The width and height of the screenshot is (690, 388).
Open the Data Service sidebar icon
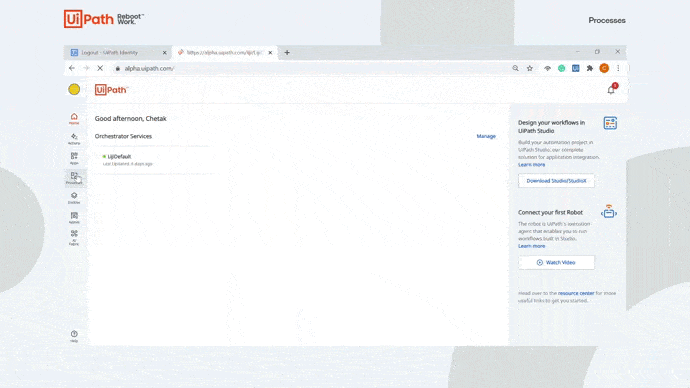click(x=74, y=198)
